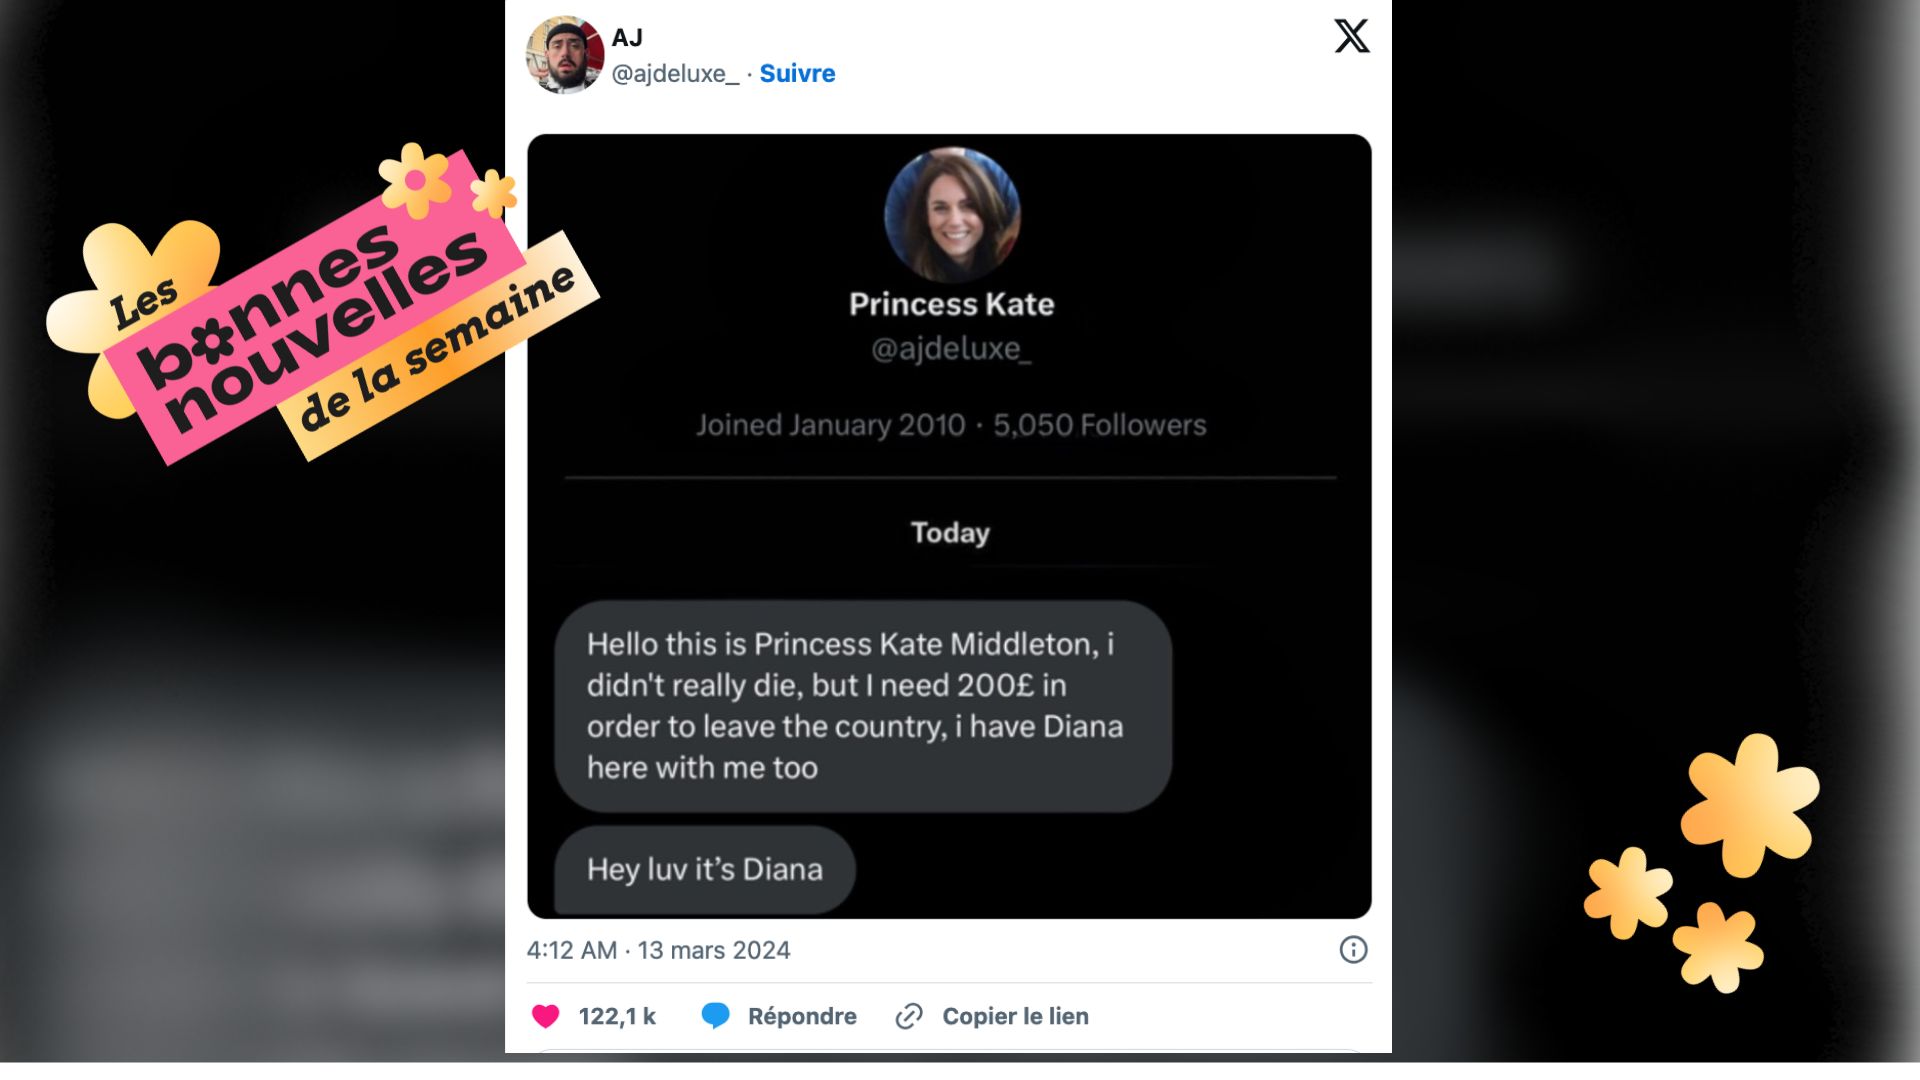
Task: Click the chain link copy icon
Action: tap(909, 1016)
